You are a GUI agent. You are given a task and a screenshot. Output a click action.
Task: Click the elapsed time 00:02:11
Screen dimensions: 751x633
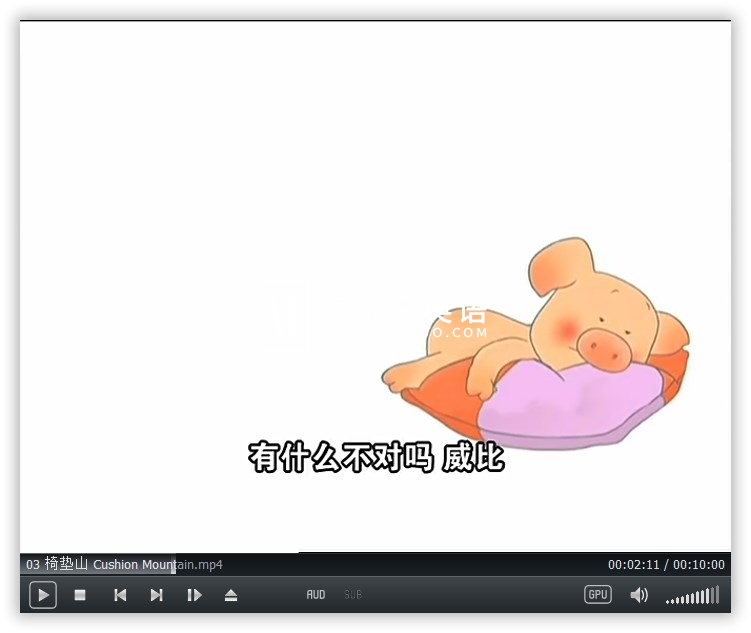[x=634, y=565]
